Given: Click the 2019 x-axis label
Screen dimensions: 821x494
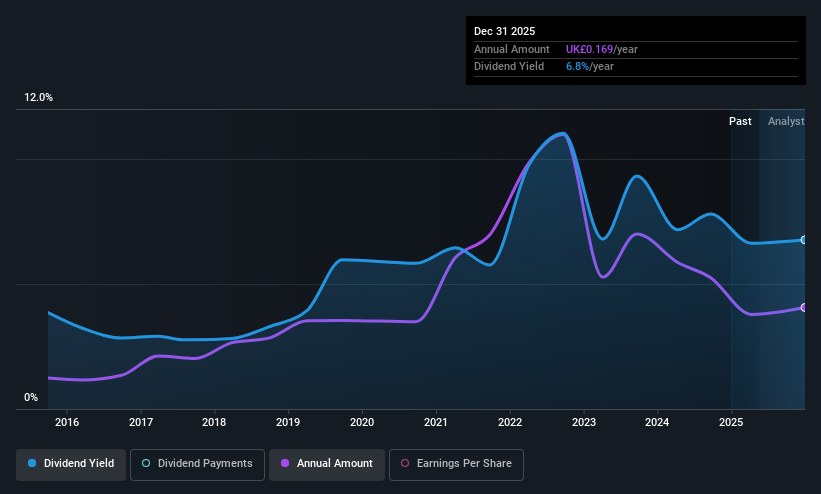Looking at the screenshot, I should tap(288, 422).
